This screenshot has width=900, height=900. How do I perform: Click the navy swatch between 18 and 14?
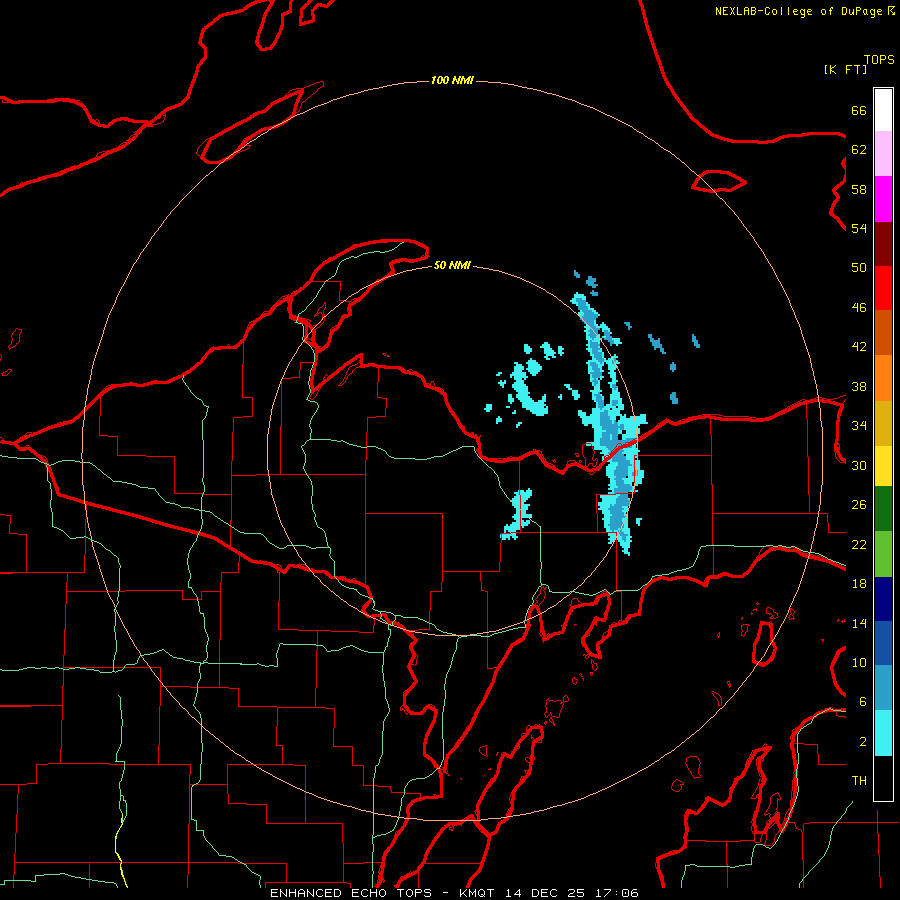(883, 599)
